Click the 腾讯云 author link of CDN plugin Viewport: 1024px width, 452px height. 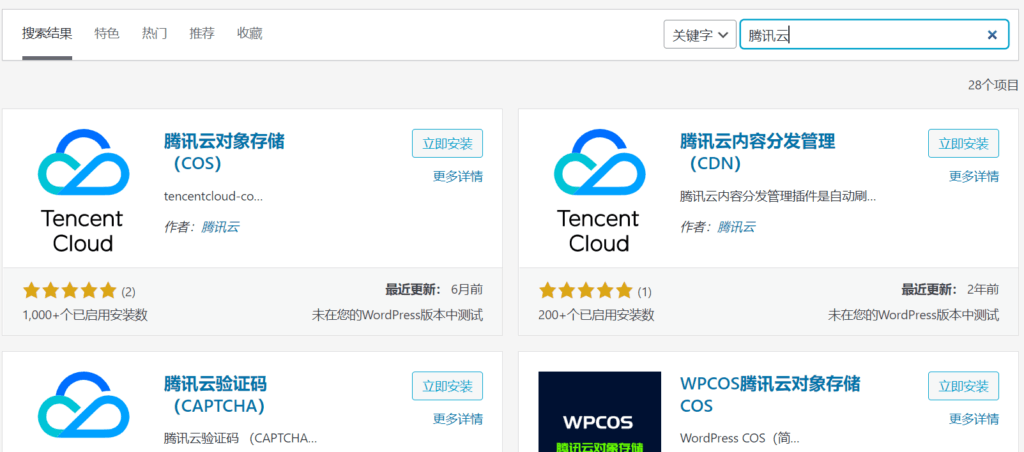pos(736,227)
